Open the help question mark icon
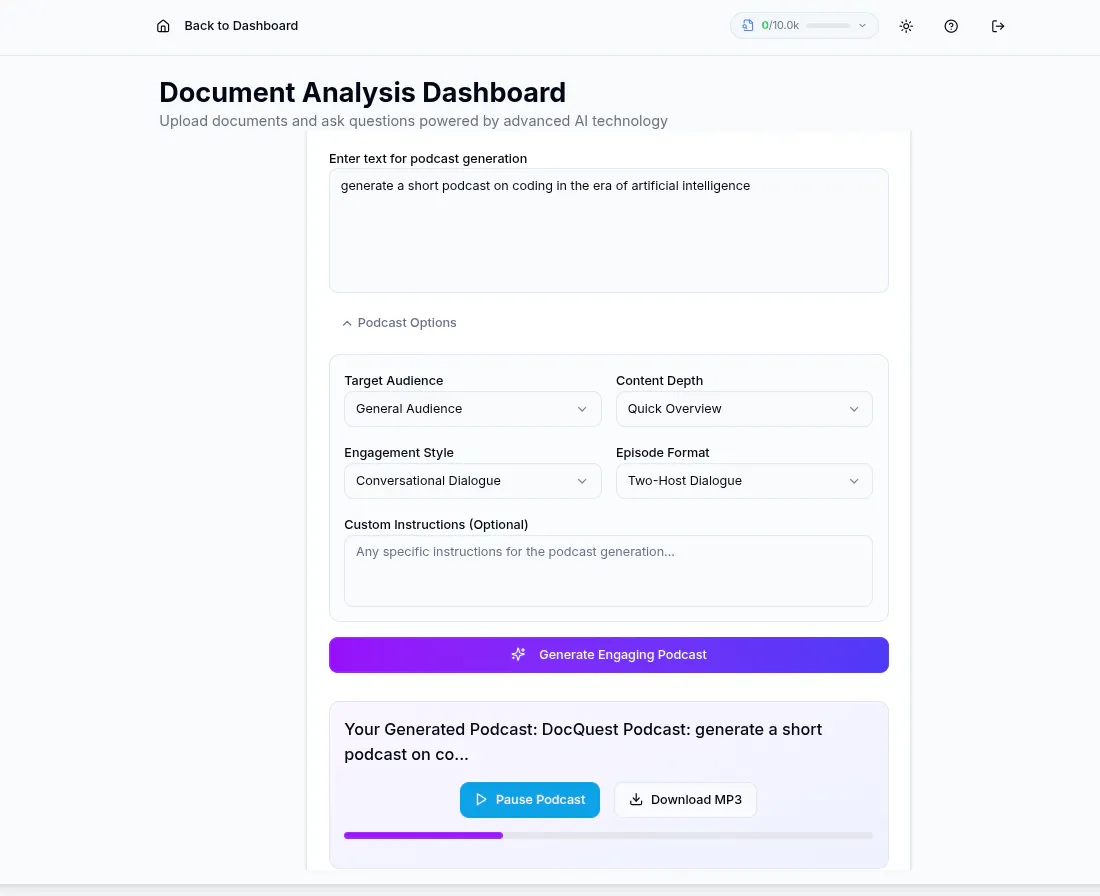Screen dimensions: 1100x896 pyautogui.click(x=951, y=26)
